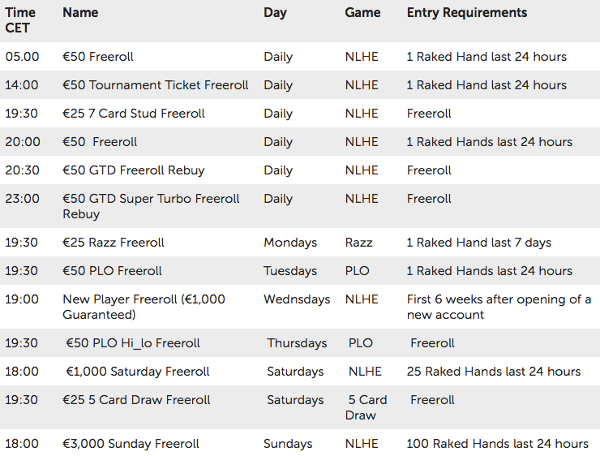Select the €3,000 Sunday Freeroll name
Image resolution: width=600 pixels, height=456 pixels.
pos(131,444)
